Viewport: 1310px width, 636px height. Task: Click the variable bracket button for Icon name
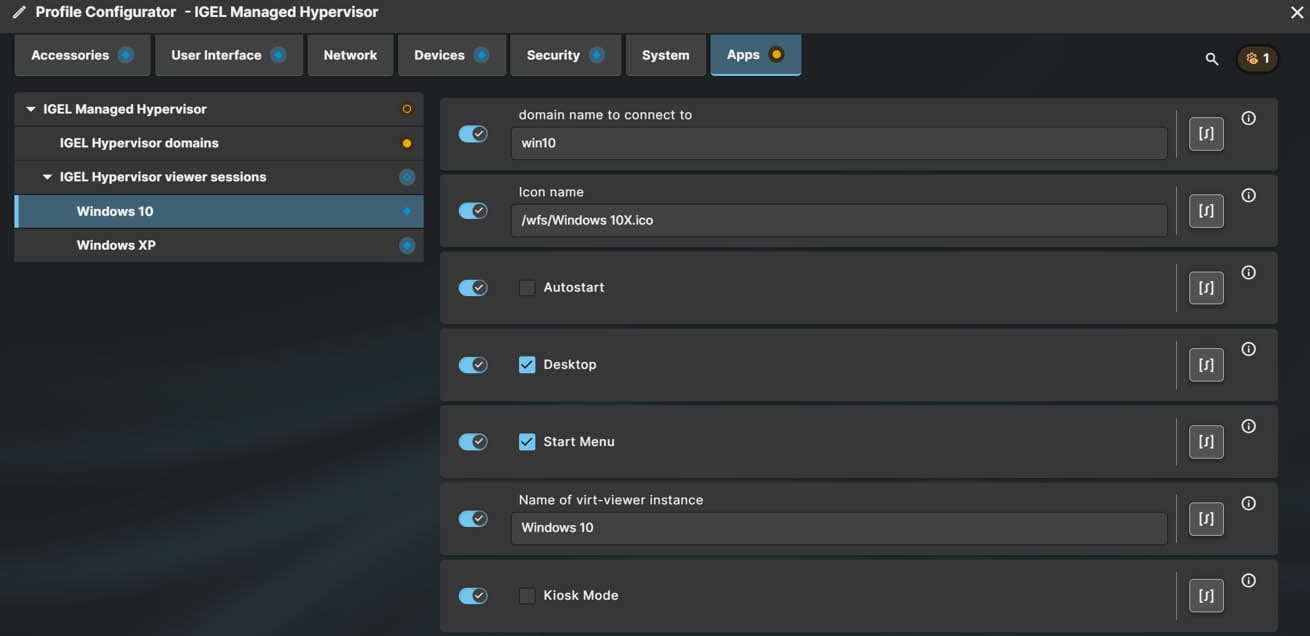click(x=1206, y=211)
